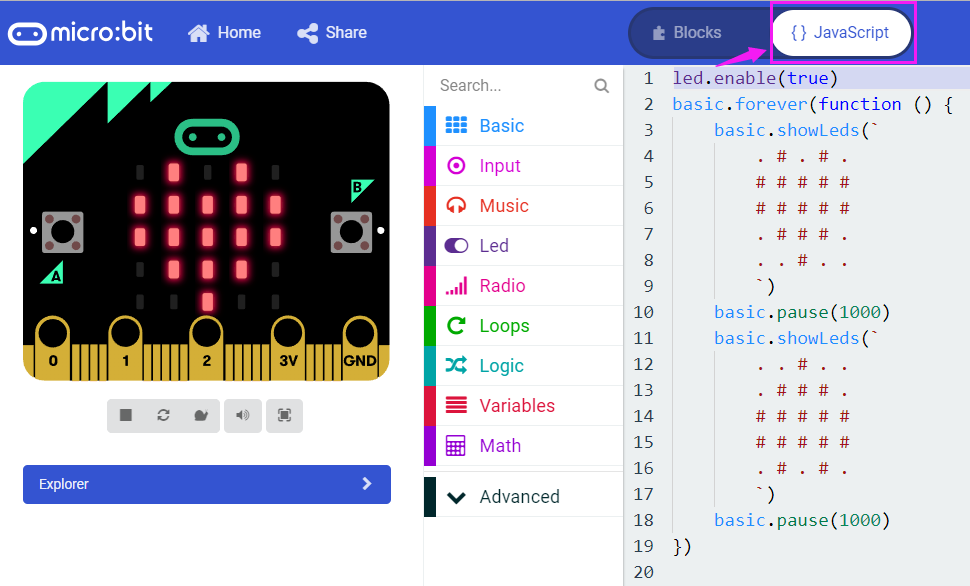970x586 pixels.
Task: Click the micro:bit logo
Action: pos(80,32)
